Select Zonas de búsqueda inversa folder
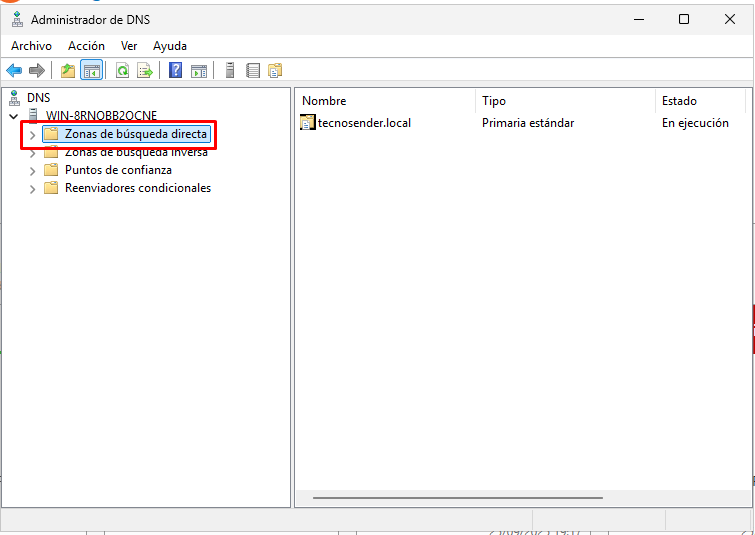This screenshot has width=755, height=535. coord(136,152)
